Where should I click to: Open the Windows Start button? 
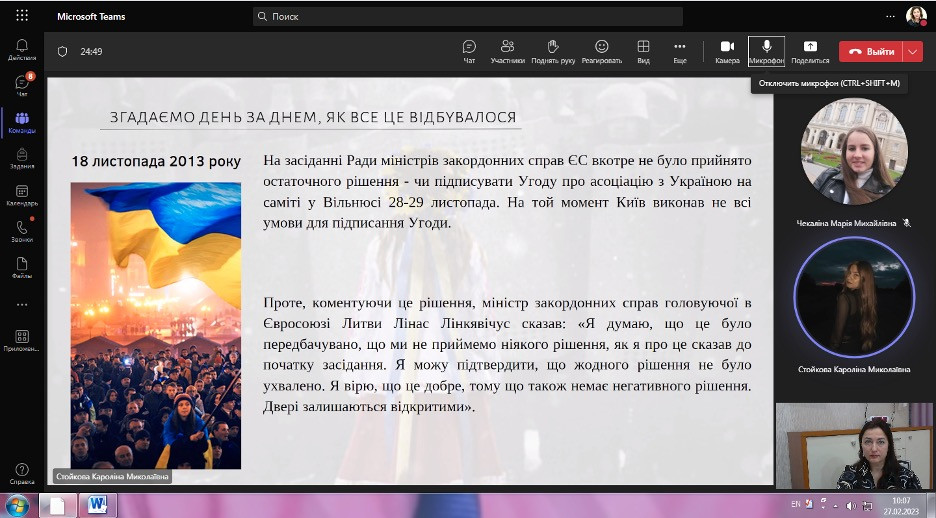point(17,505)
